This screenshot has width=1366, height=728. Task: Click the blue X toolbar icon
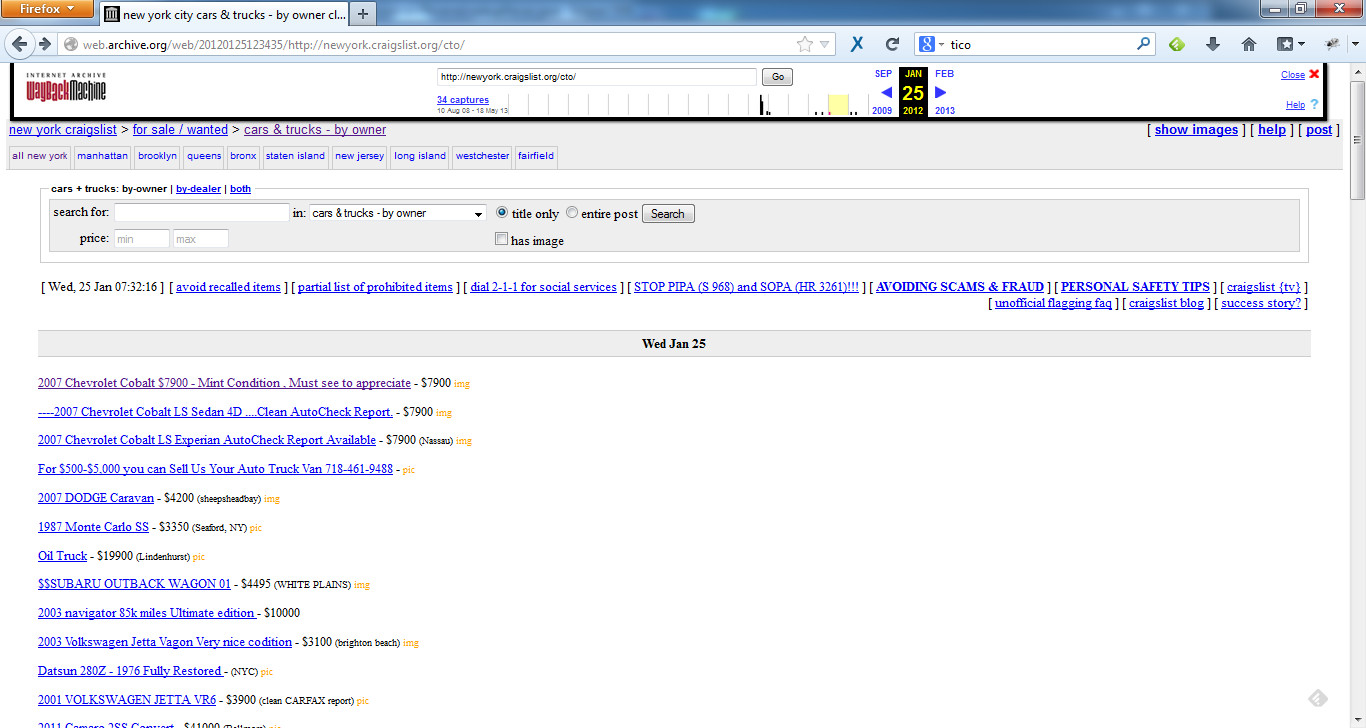pyautogui.click(x=857, y=45)
